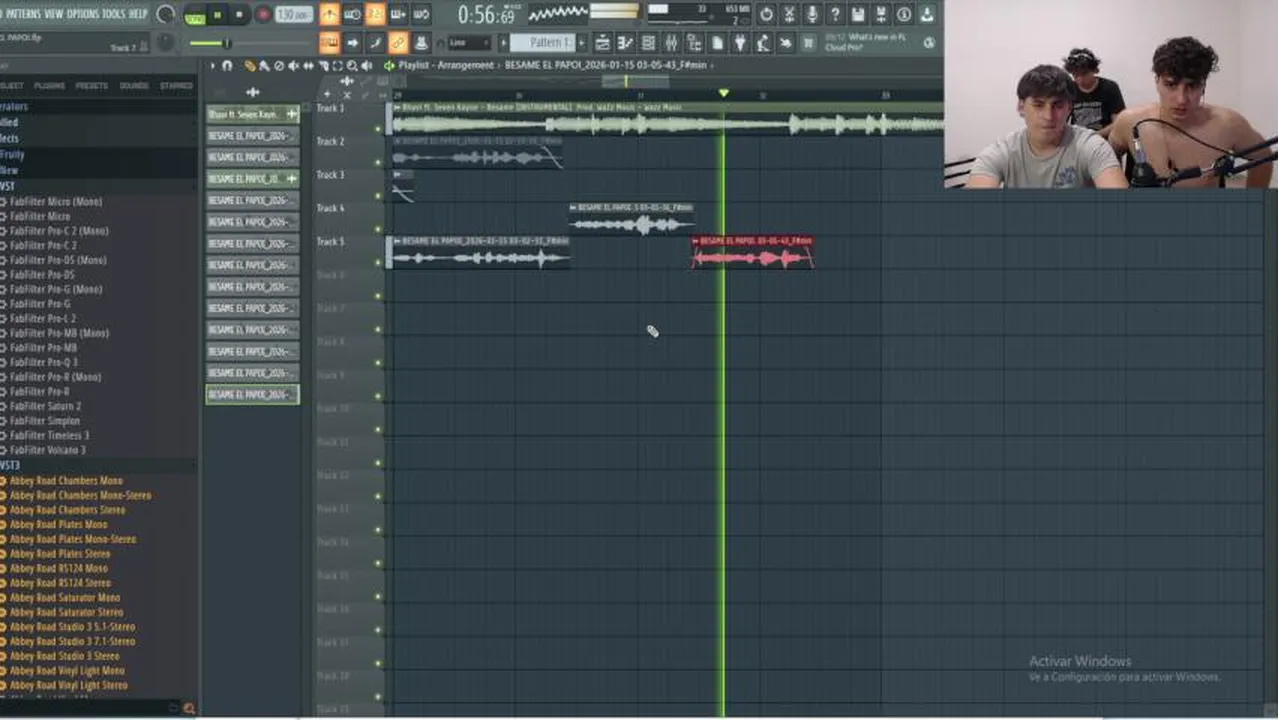Expand the Fruity browser folder
1278x720 pixels.
[12, 155]
